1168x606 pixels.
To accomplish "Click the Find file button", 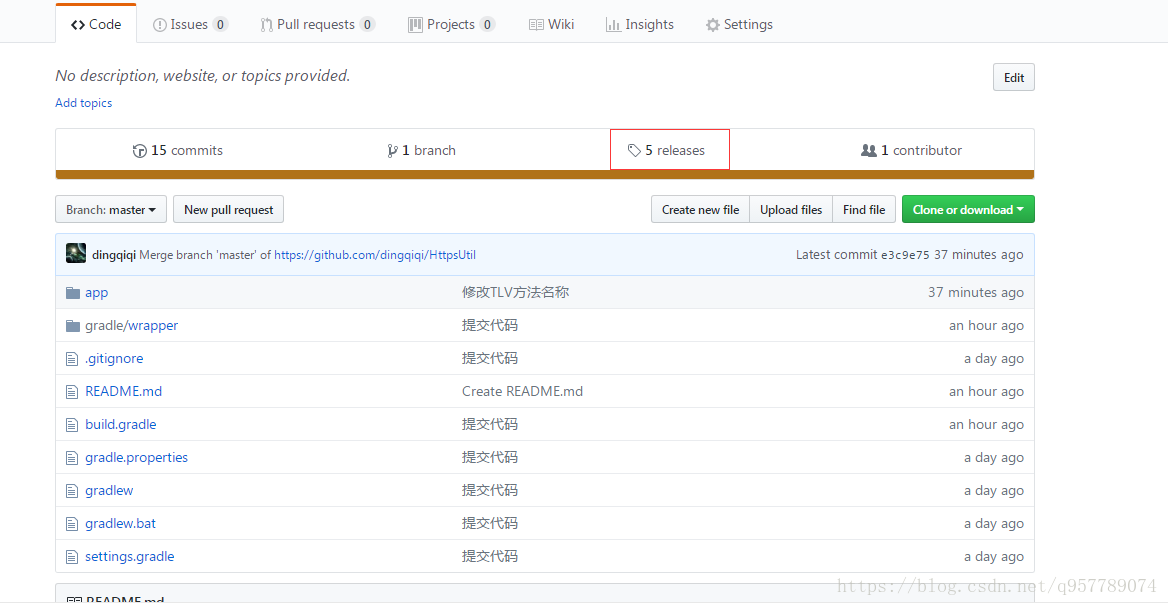I will click(864, 209).
